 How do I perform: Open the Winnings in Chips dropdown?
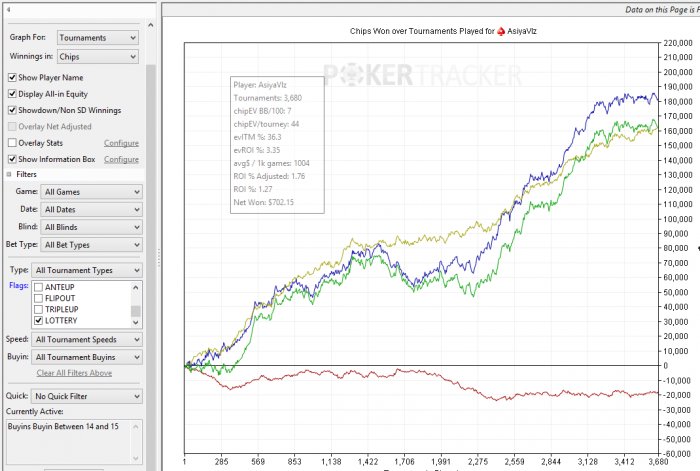98,57
